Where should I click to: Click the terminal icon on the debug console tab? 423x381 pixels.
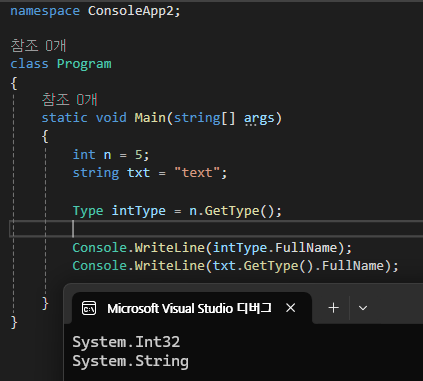89,308
